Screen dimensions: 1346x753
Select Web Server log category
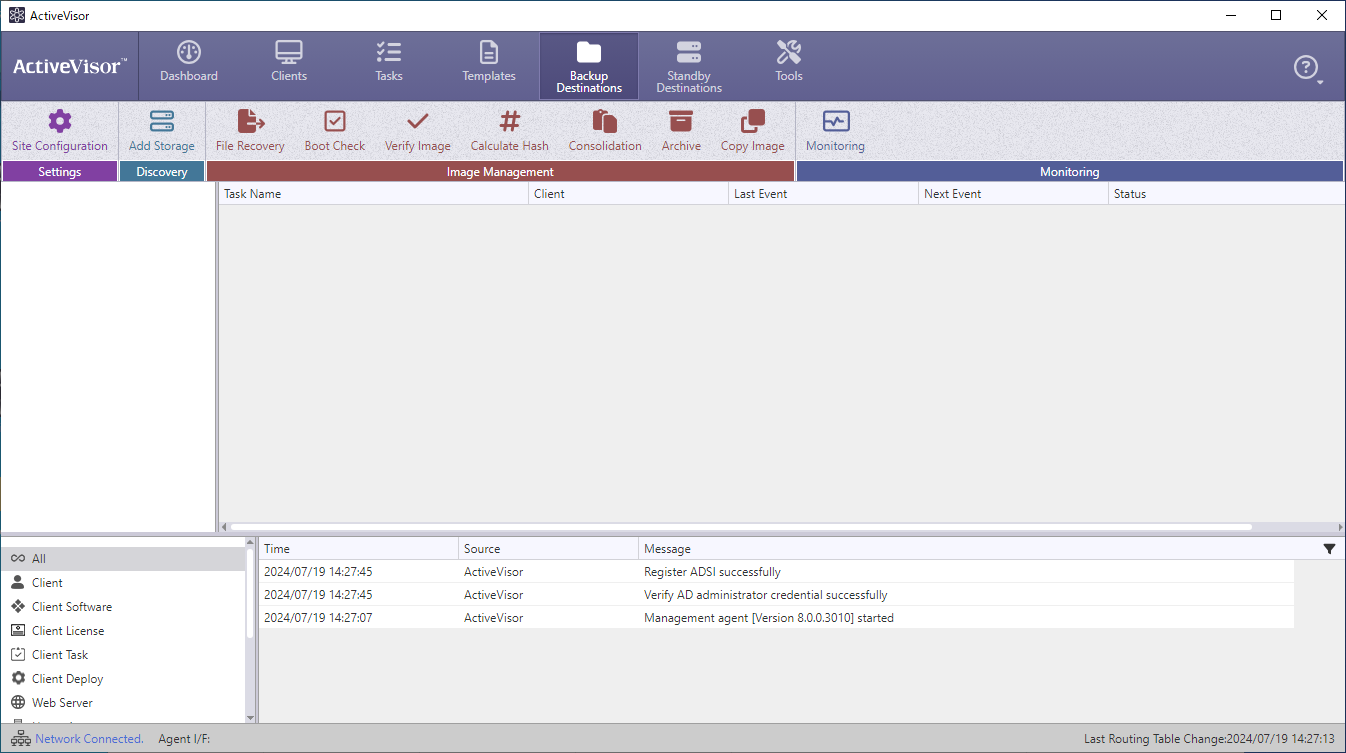tap(123, 703)
